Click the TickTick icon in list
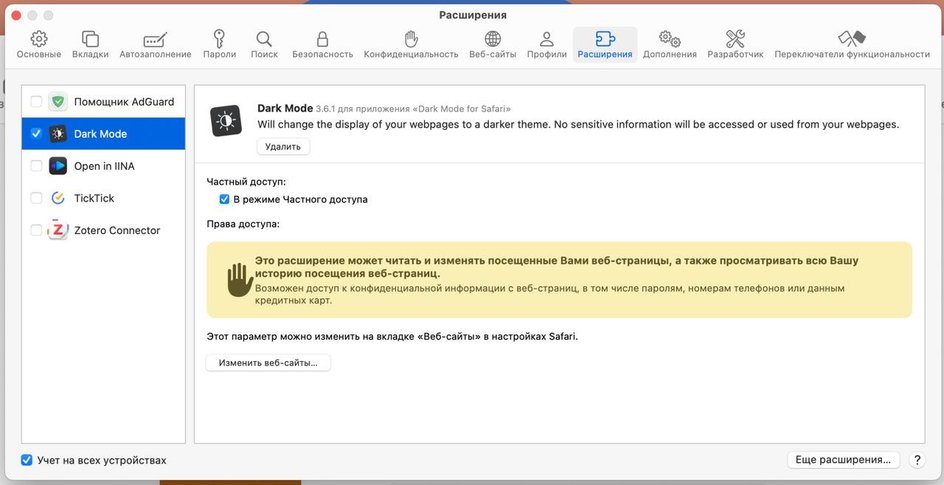 tap(58, 198)
